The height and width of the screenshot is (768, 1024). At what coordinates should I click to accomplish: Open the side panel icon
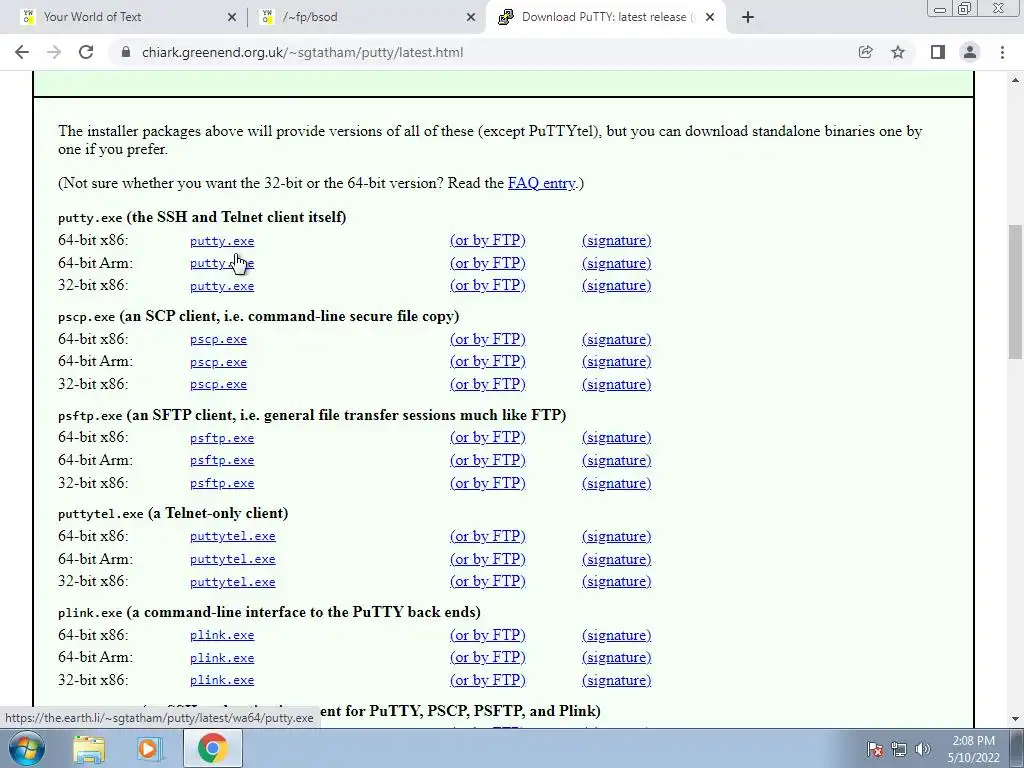pos(938,52)
